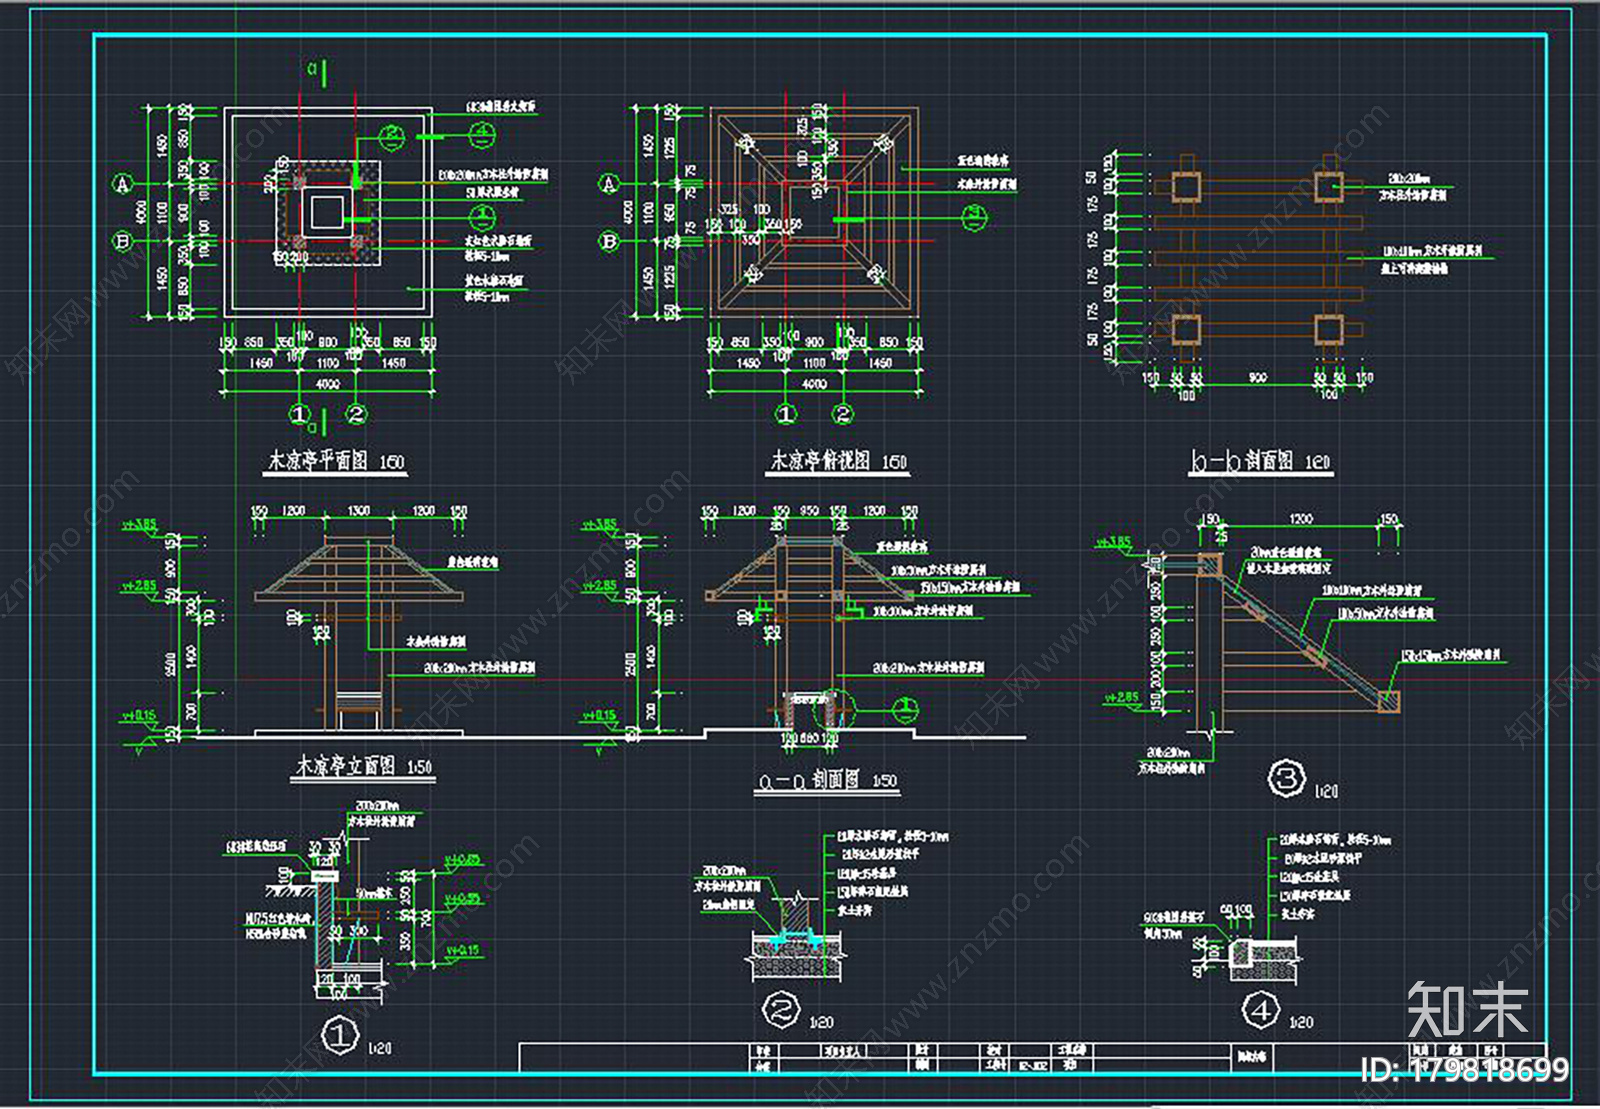Select grid axis ② bubble below pavilion plan
Image resolution: width=1600 pixels, height=1109 pixels.
[356, 413]
